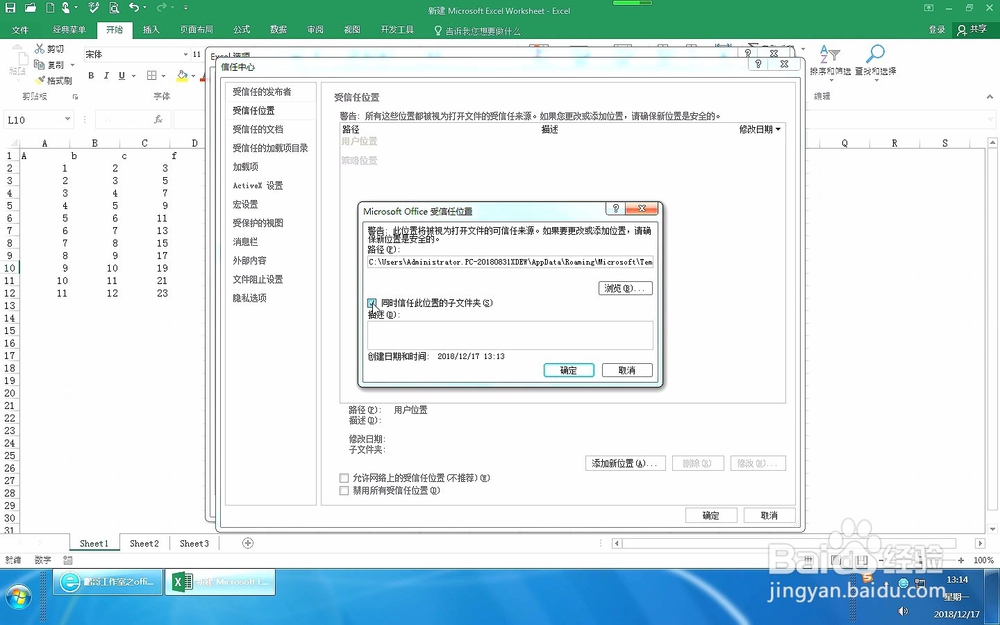The height and width of the screenshot is (625, 1000).
Task: Save workbook with the floppy disk icon
Action: click(10, 8)
